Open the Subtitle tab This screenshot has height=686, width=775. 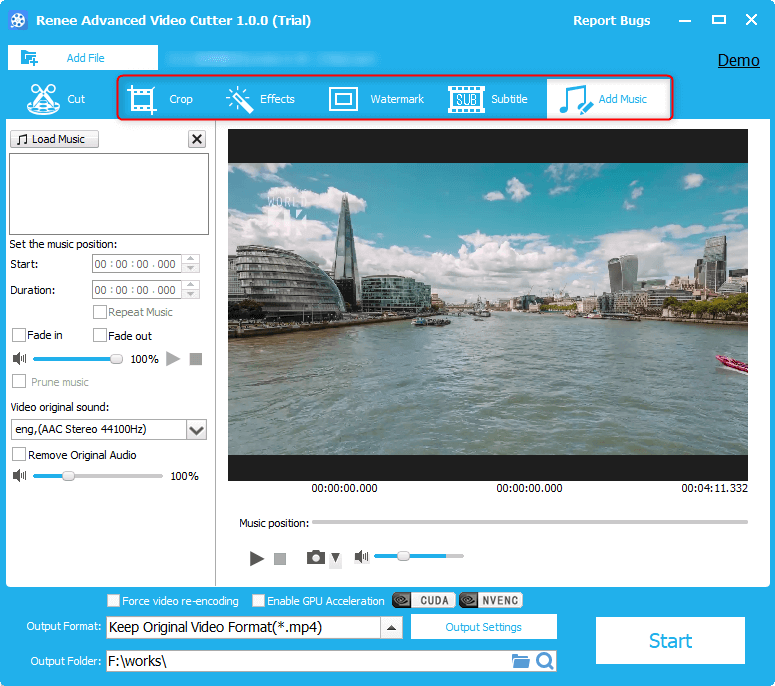coord(488,99)
